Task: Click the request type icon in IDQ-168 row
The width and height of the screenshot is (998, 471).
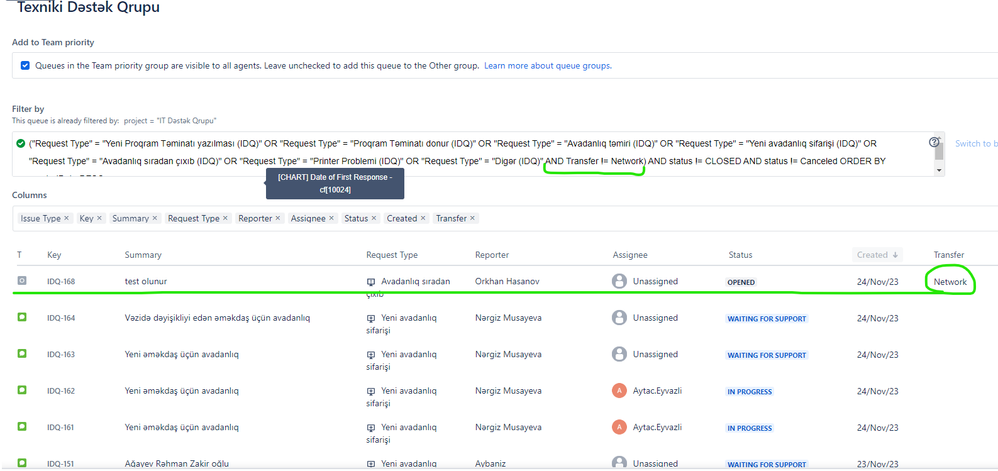Action: pyautogui.click(x=371, y=281)
